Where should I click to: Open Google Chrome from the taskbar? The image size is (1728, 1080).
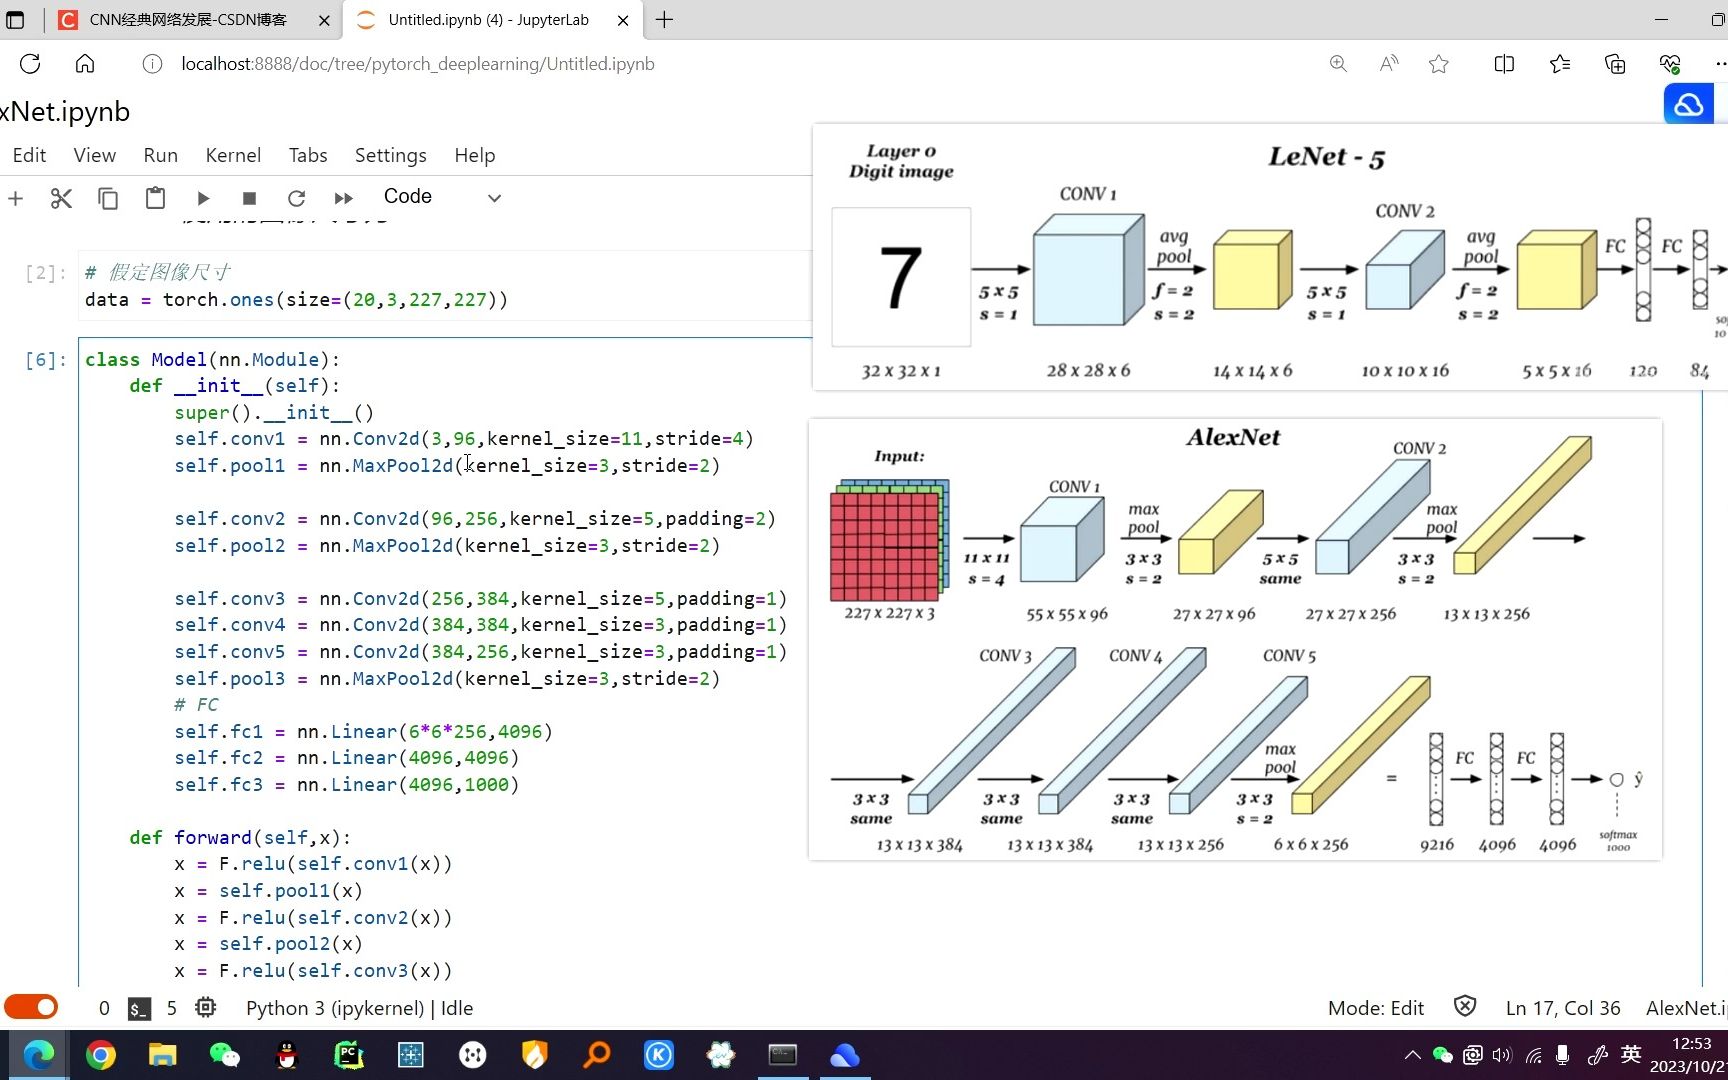click(100, 1055)
